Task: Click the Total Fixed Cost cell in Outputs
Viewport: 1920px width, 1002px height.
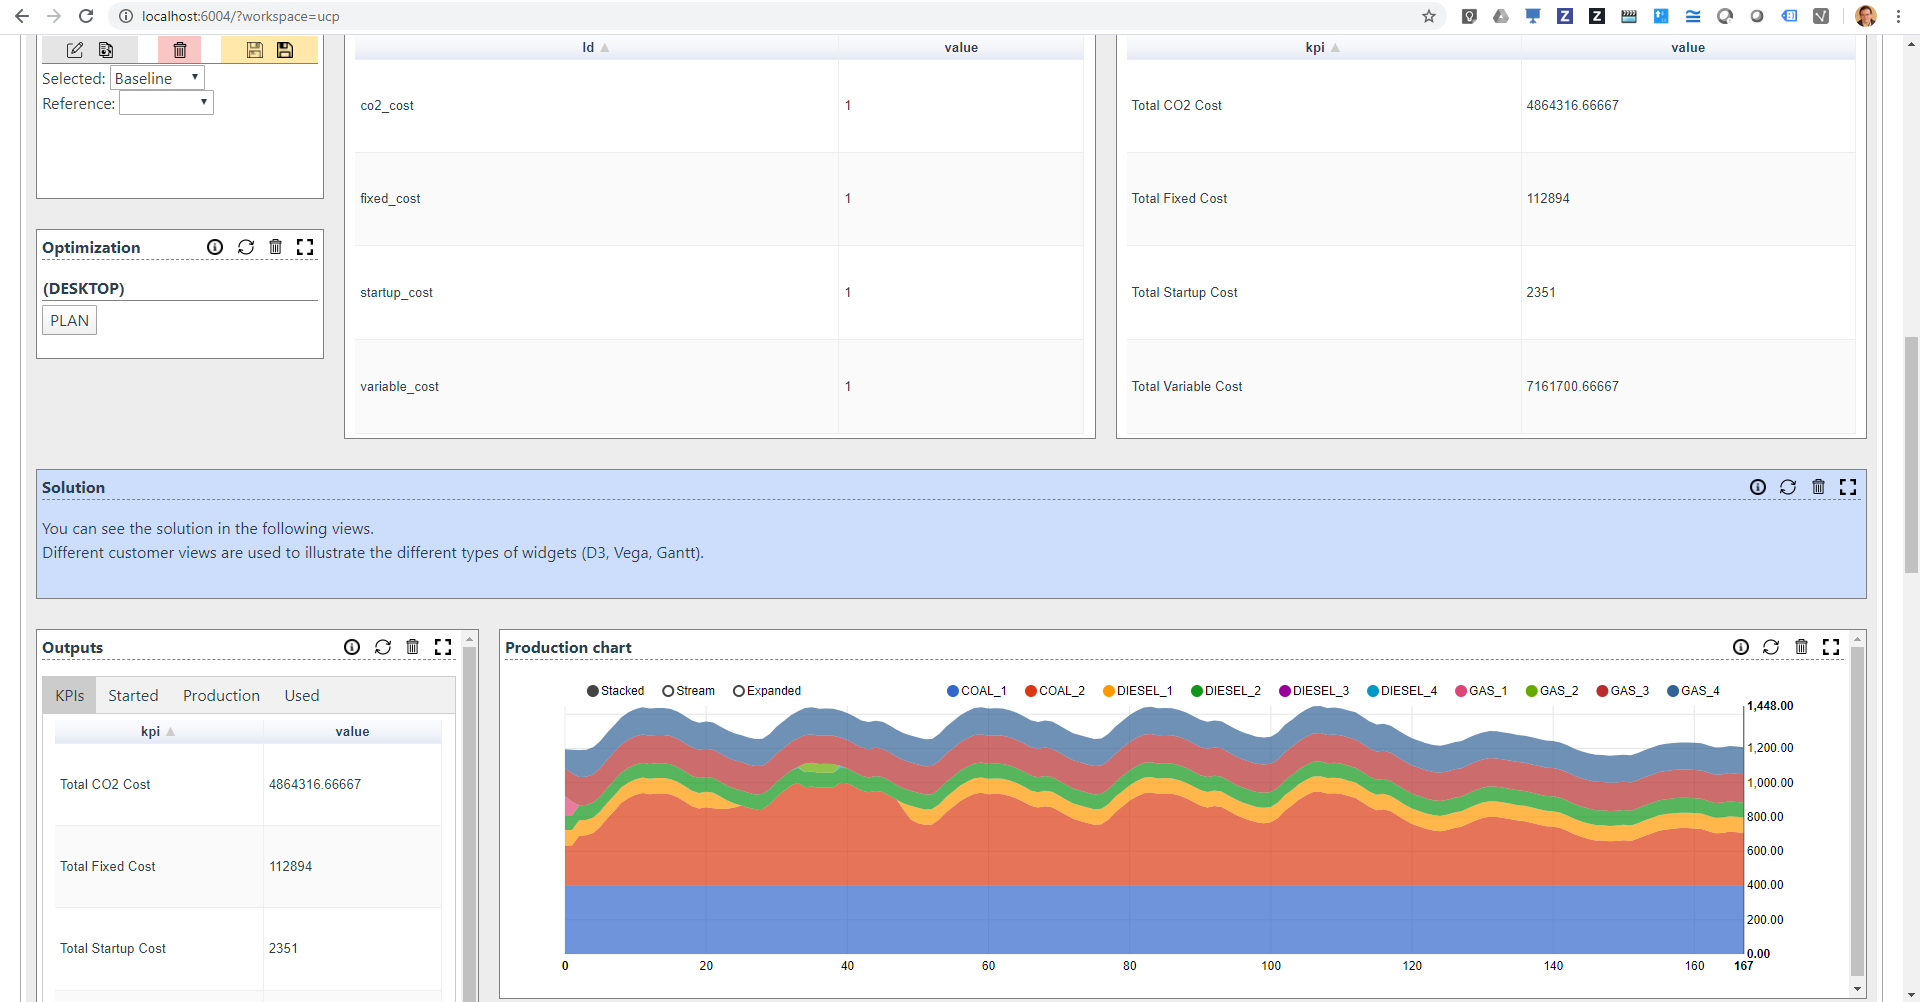Action: (159, 867)
